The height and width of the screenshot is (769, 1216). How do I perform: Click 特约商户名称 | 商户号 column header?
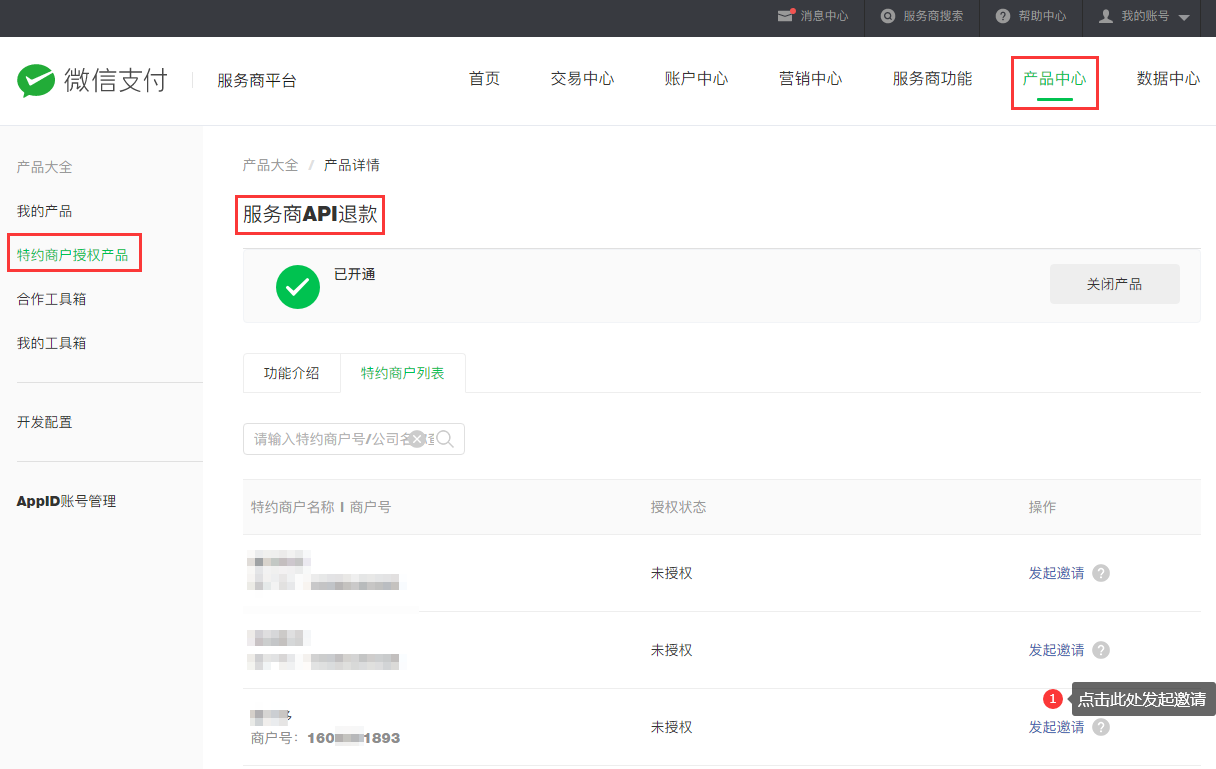(x=321, y=507)
